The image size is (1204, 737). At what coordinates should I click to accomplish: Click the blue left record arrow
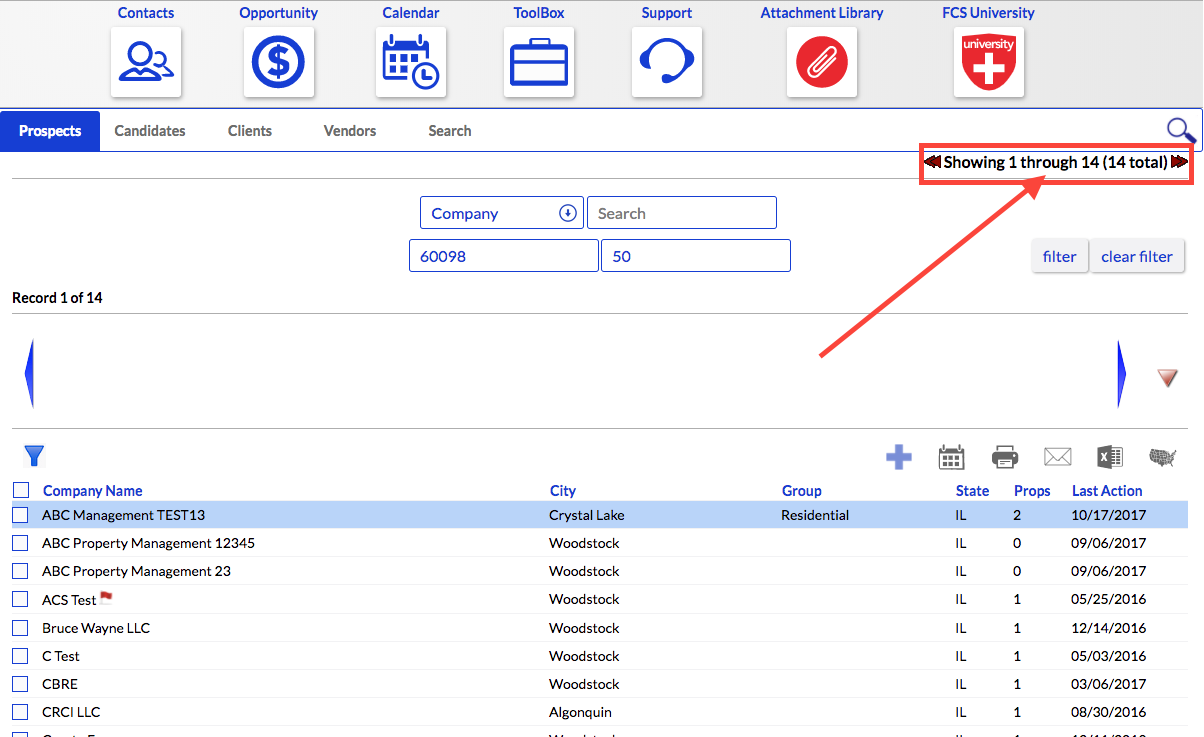coord(29,374)
